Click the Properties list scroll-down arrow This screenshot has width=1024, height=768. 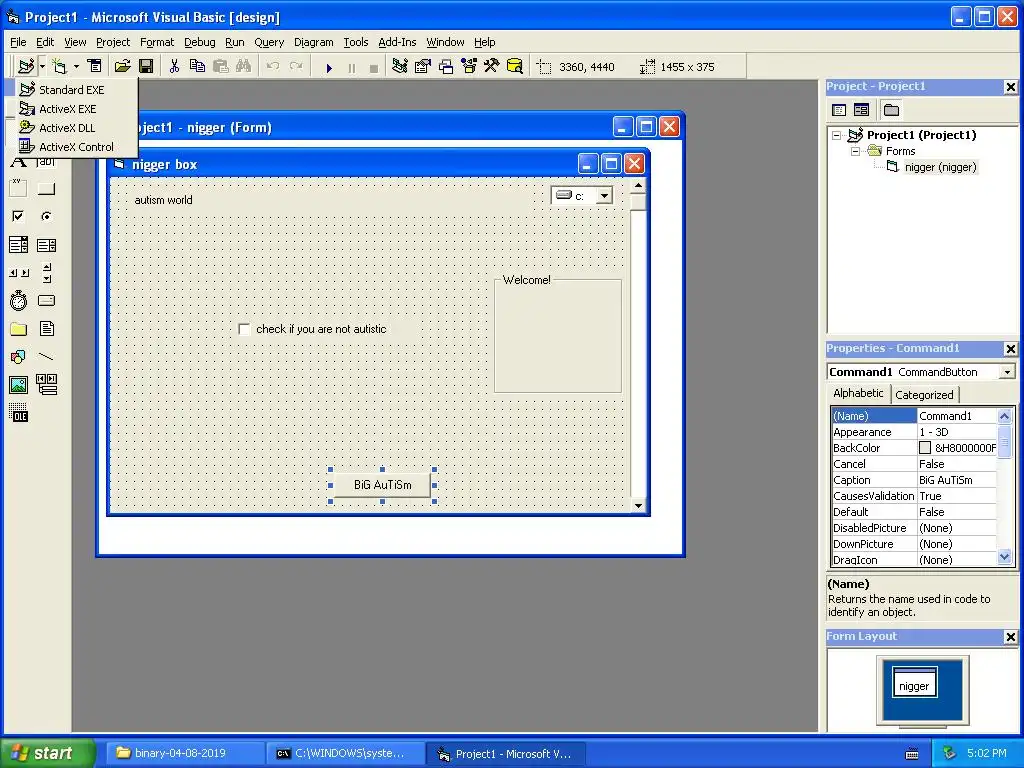[1004, 557]
